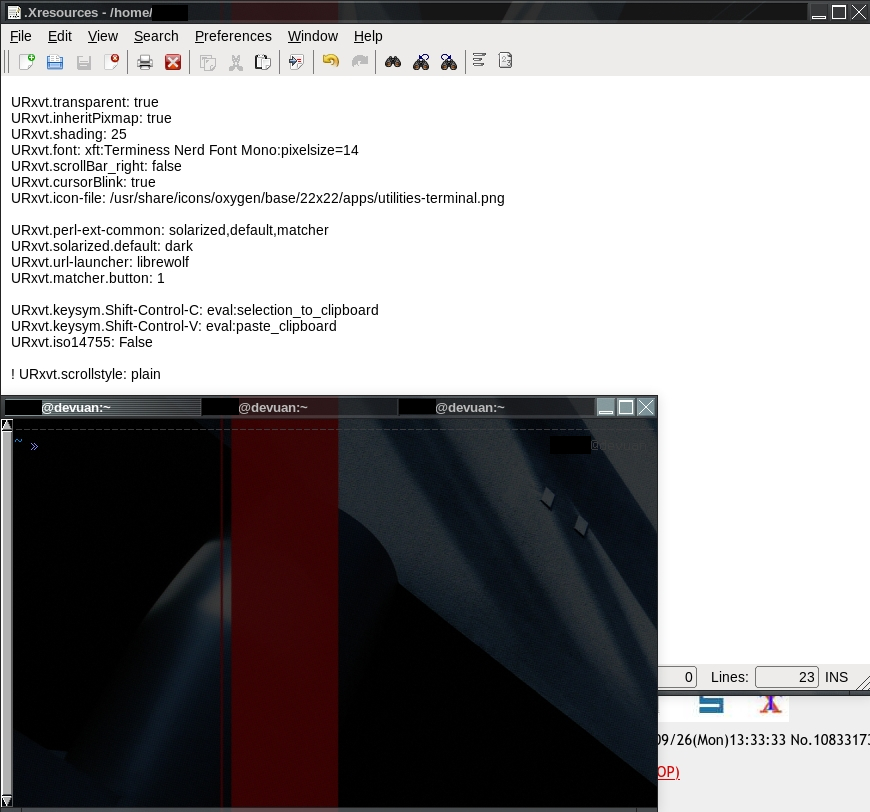Toggle the INS insert mode indicator
870x812 pixels.
click(836, 677)
